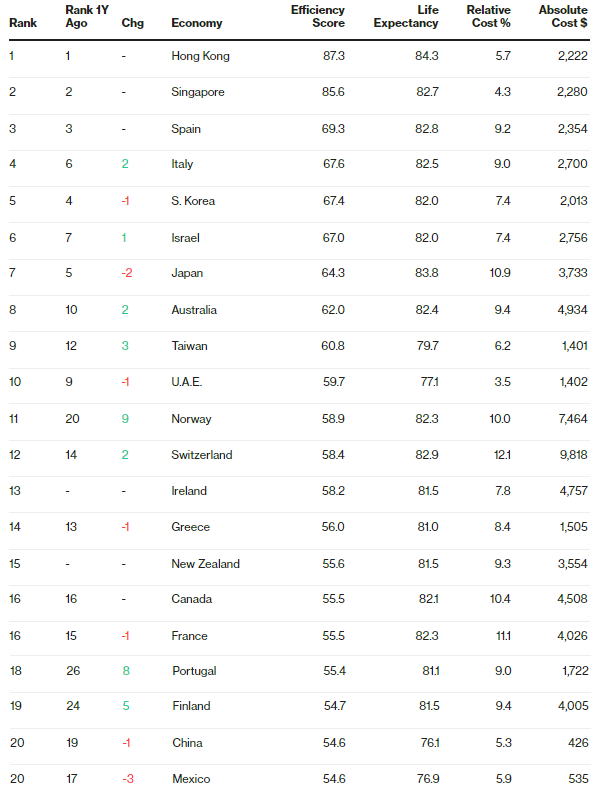This screenshot has height=798, width=603.
Task: Click the Singapore economy cell
Action: (x=197, y=92)
